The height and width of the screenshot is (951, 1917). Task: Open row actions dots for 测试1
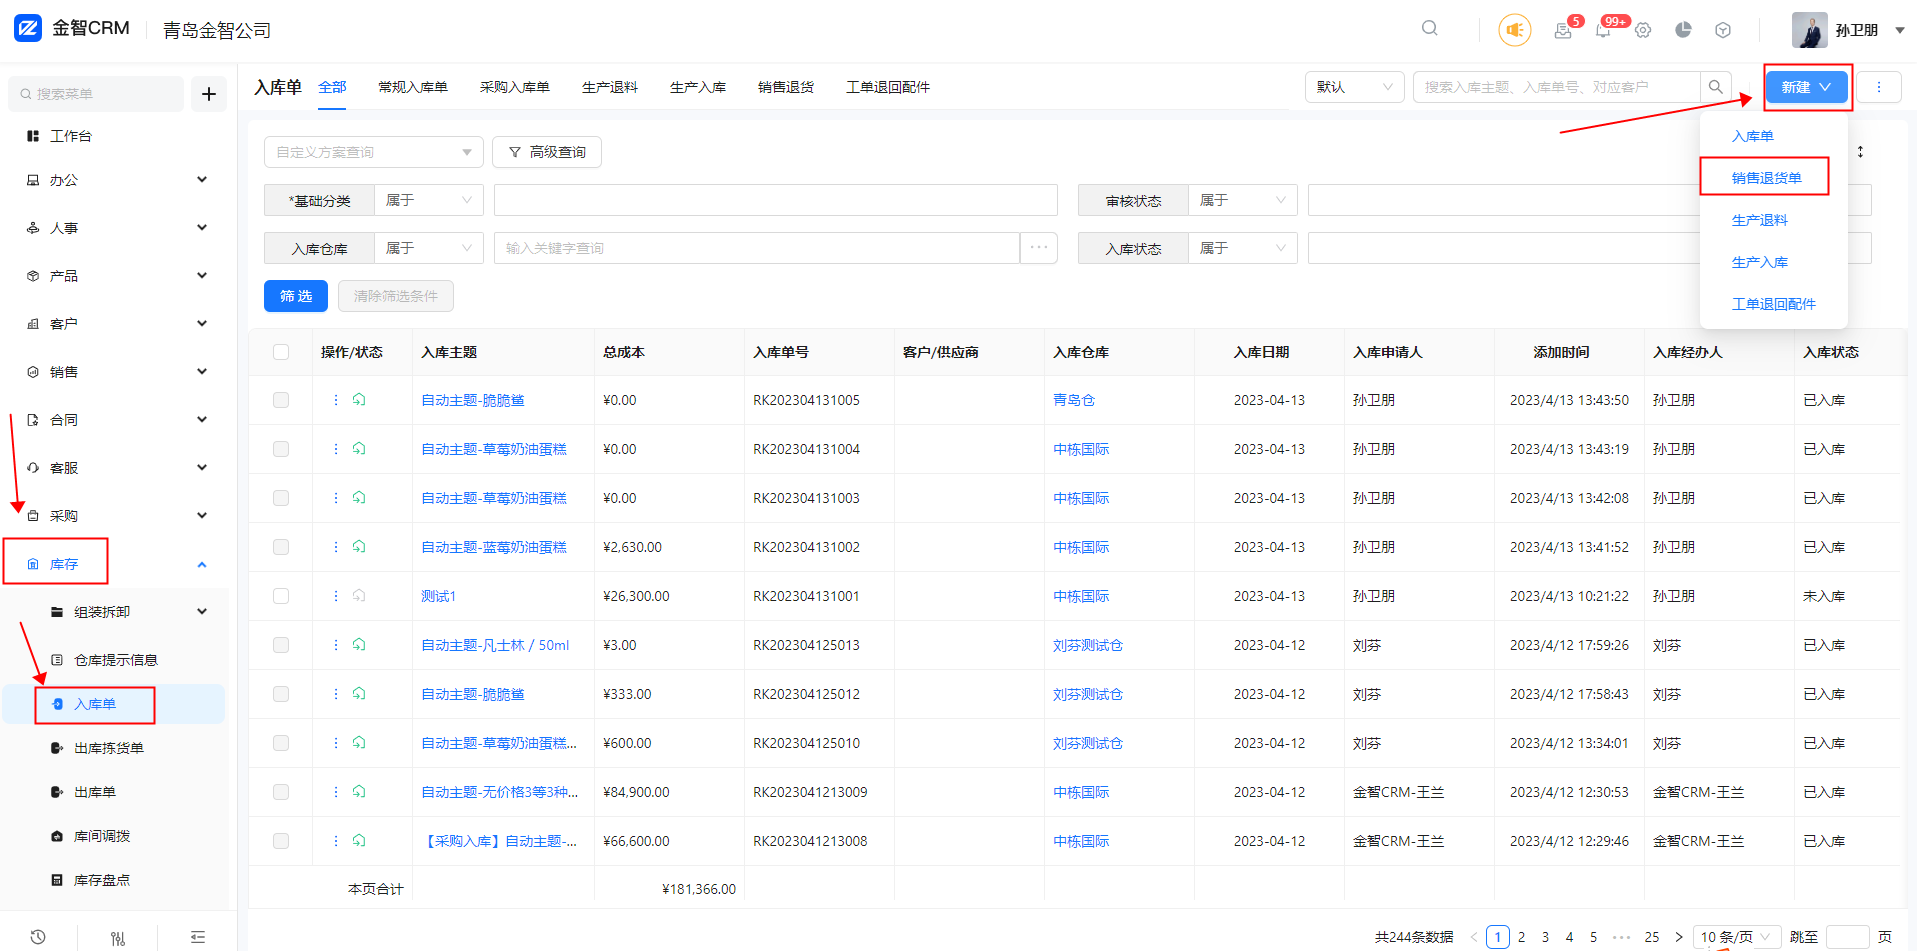tap(336, 596)
